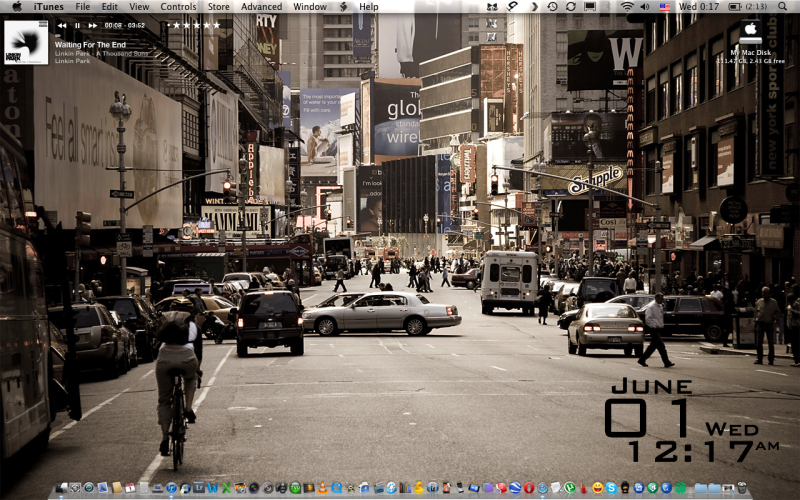800x500 pixels.
Task: Skip to the next track in widget
Action: (x=93, y=25)
